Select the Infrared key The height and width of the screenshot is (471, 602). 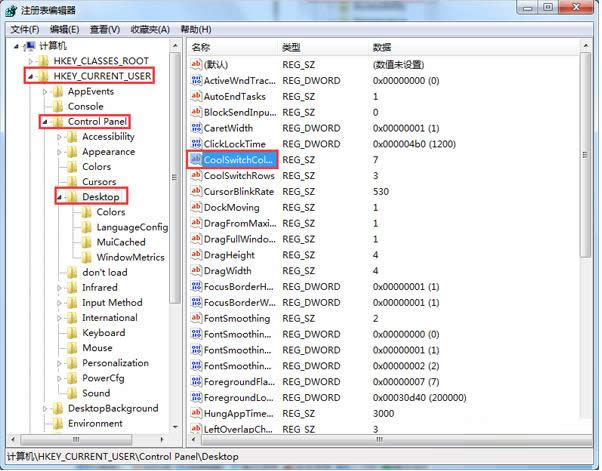(99, 288)
